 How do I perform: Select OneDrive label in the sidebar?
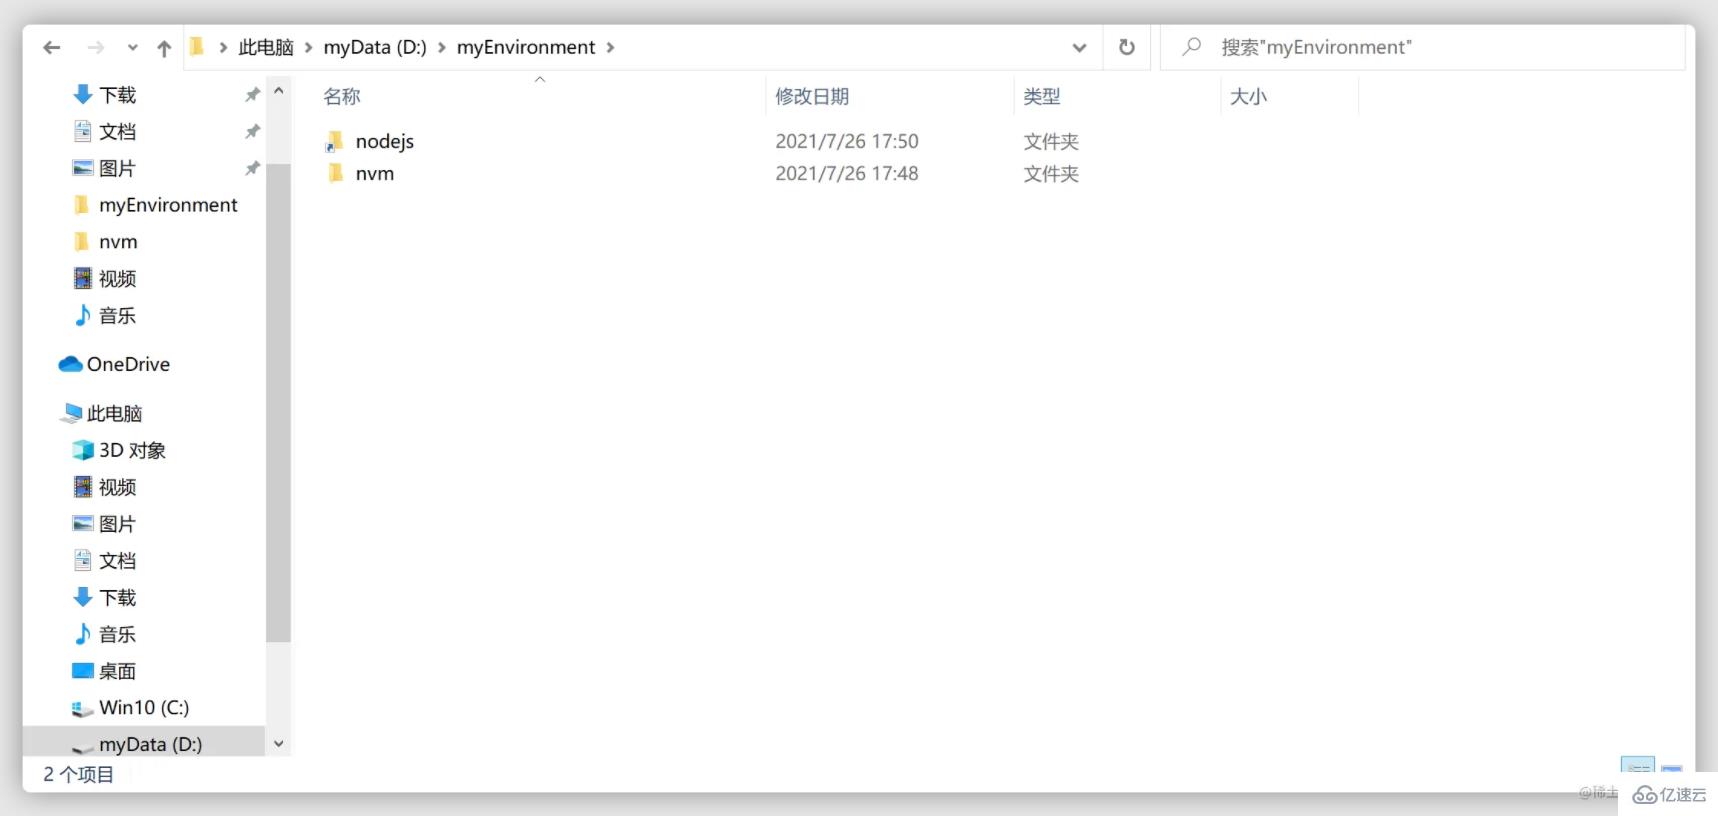(x=129, y=364)
